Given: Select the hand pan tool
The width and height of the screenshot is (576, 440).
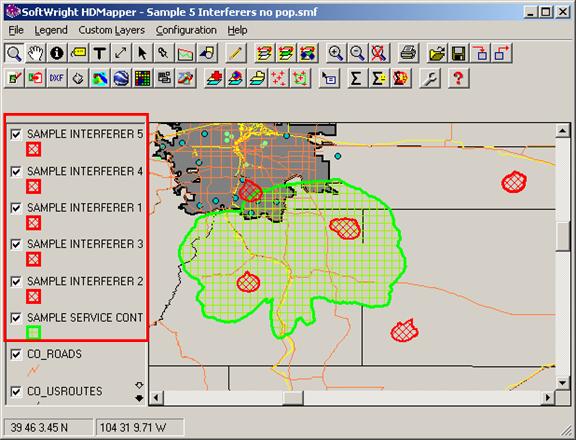Looking at the screenshot, I should tap(36, 53).
